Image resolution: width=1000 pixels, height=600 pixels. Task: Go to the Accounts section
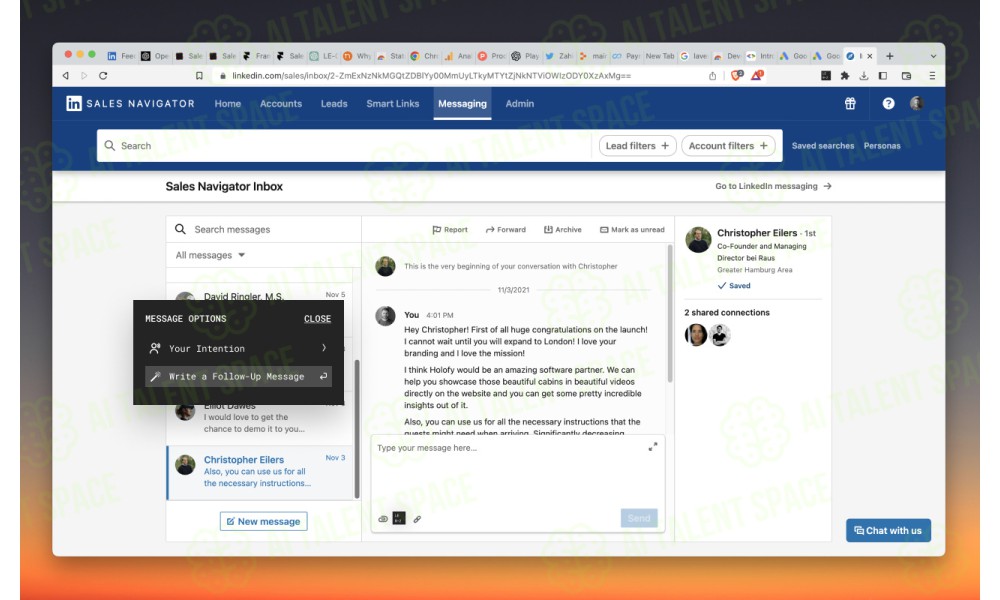click(x=281, y=103)
